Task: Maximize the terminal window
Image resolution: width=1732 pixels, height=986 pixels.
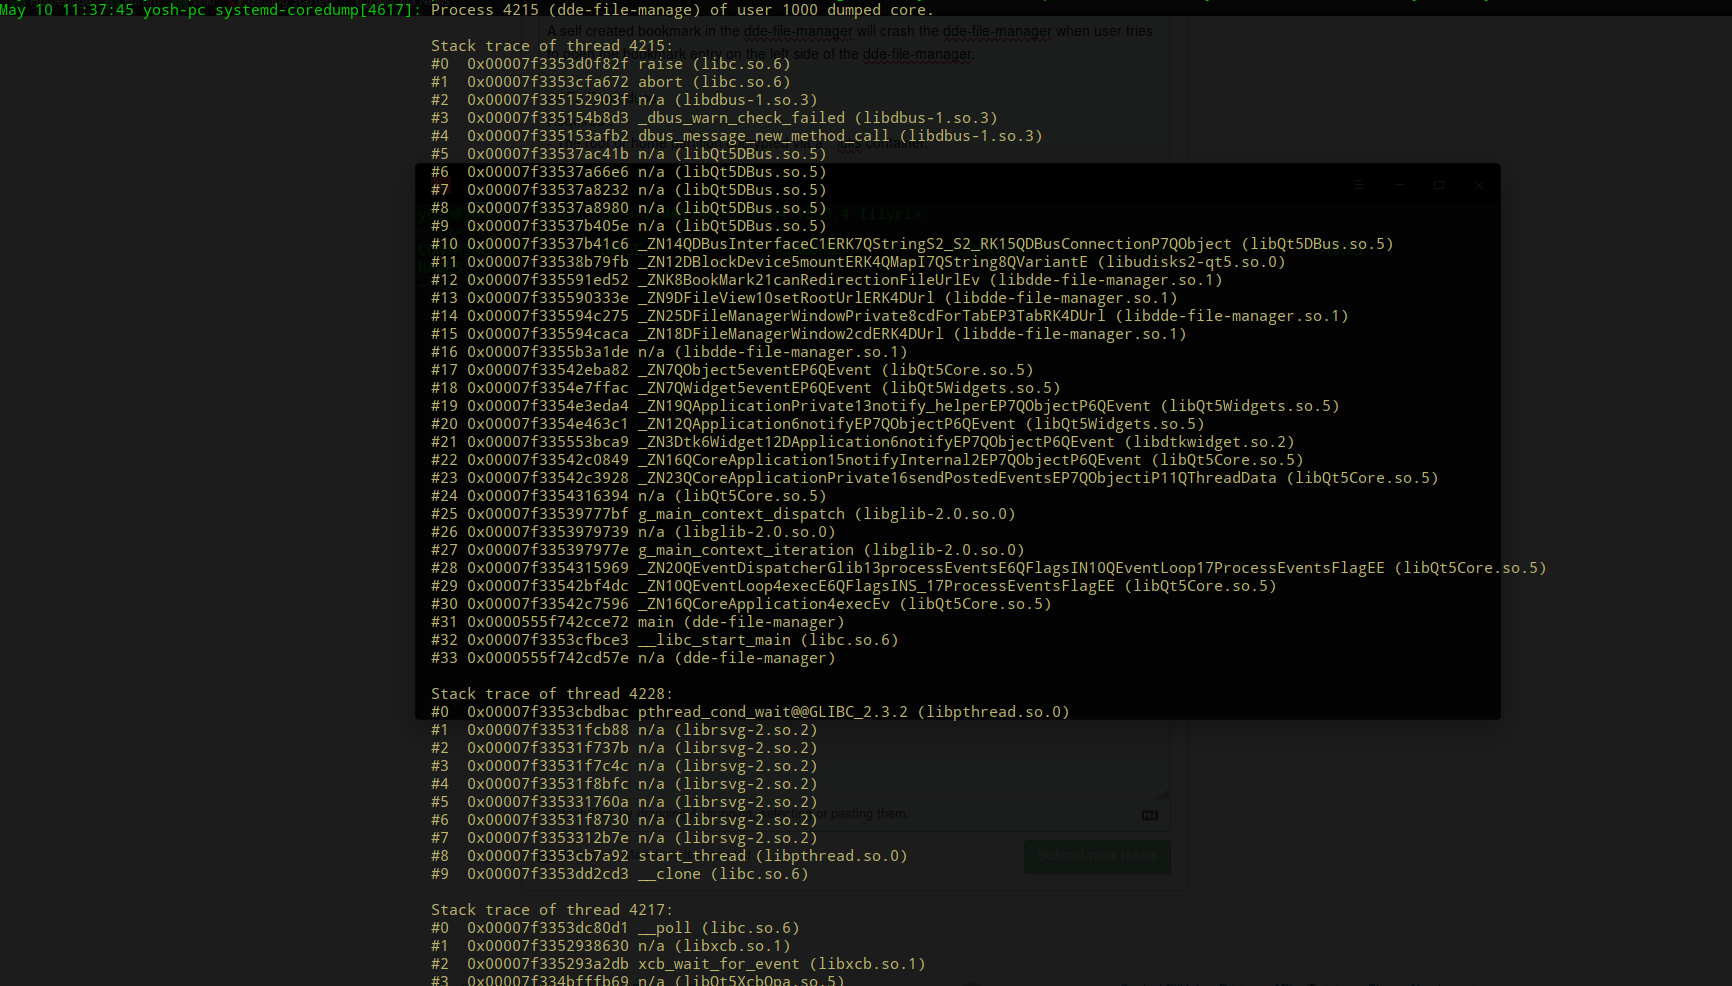Action: click(1439, 184)
